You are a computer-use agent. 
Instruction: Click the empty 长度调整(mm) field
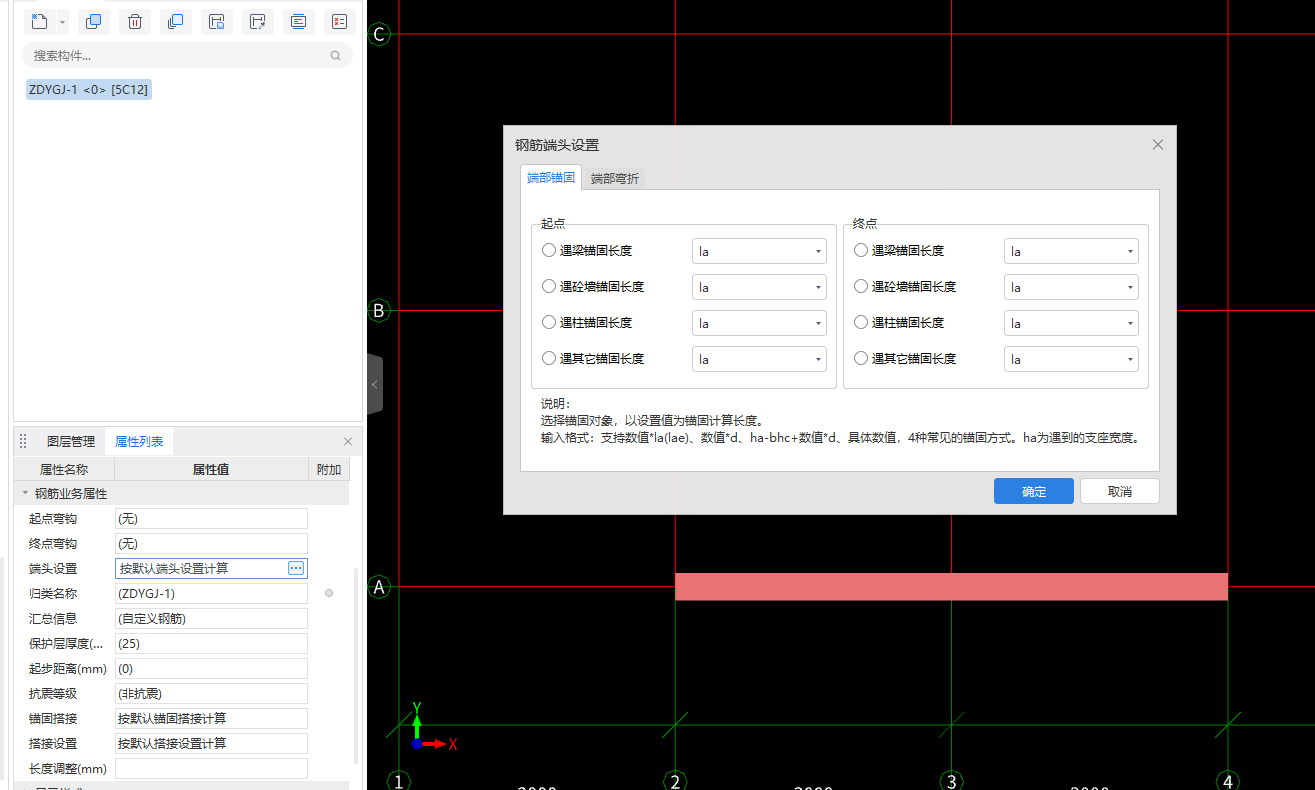tap(211, 769)
